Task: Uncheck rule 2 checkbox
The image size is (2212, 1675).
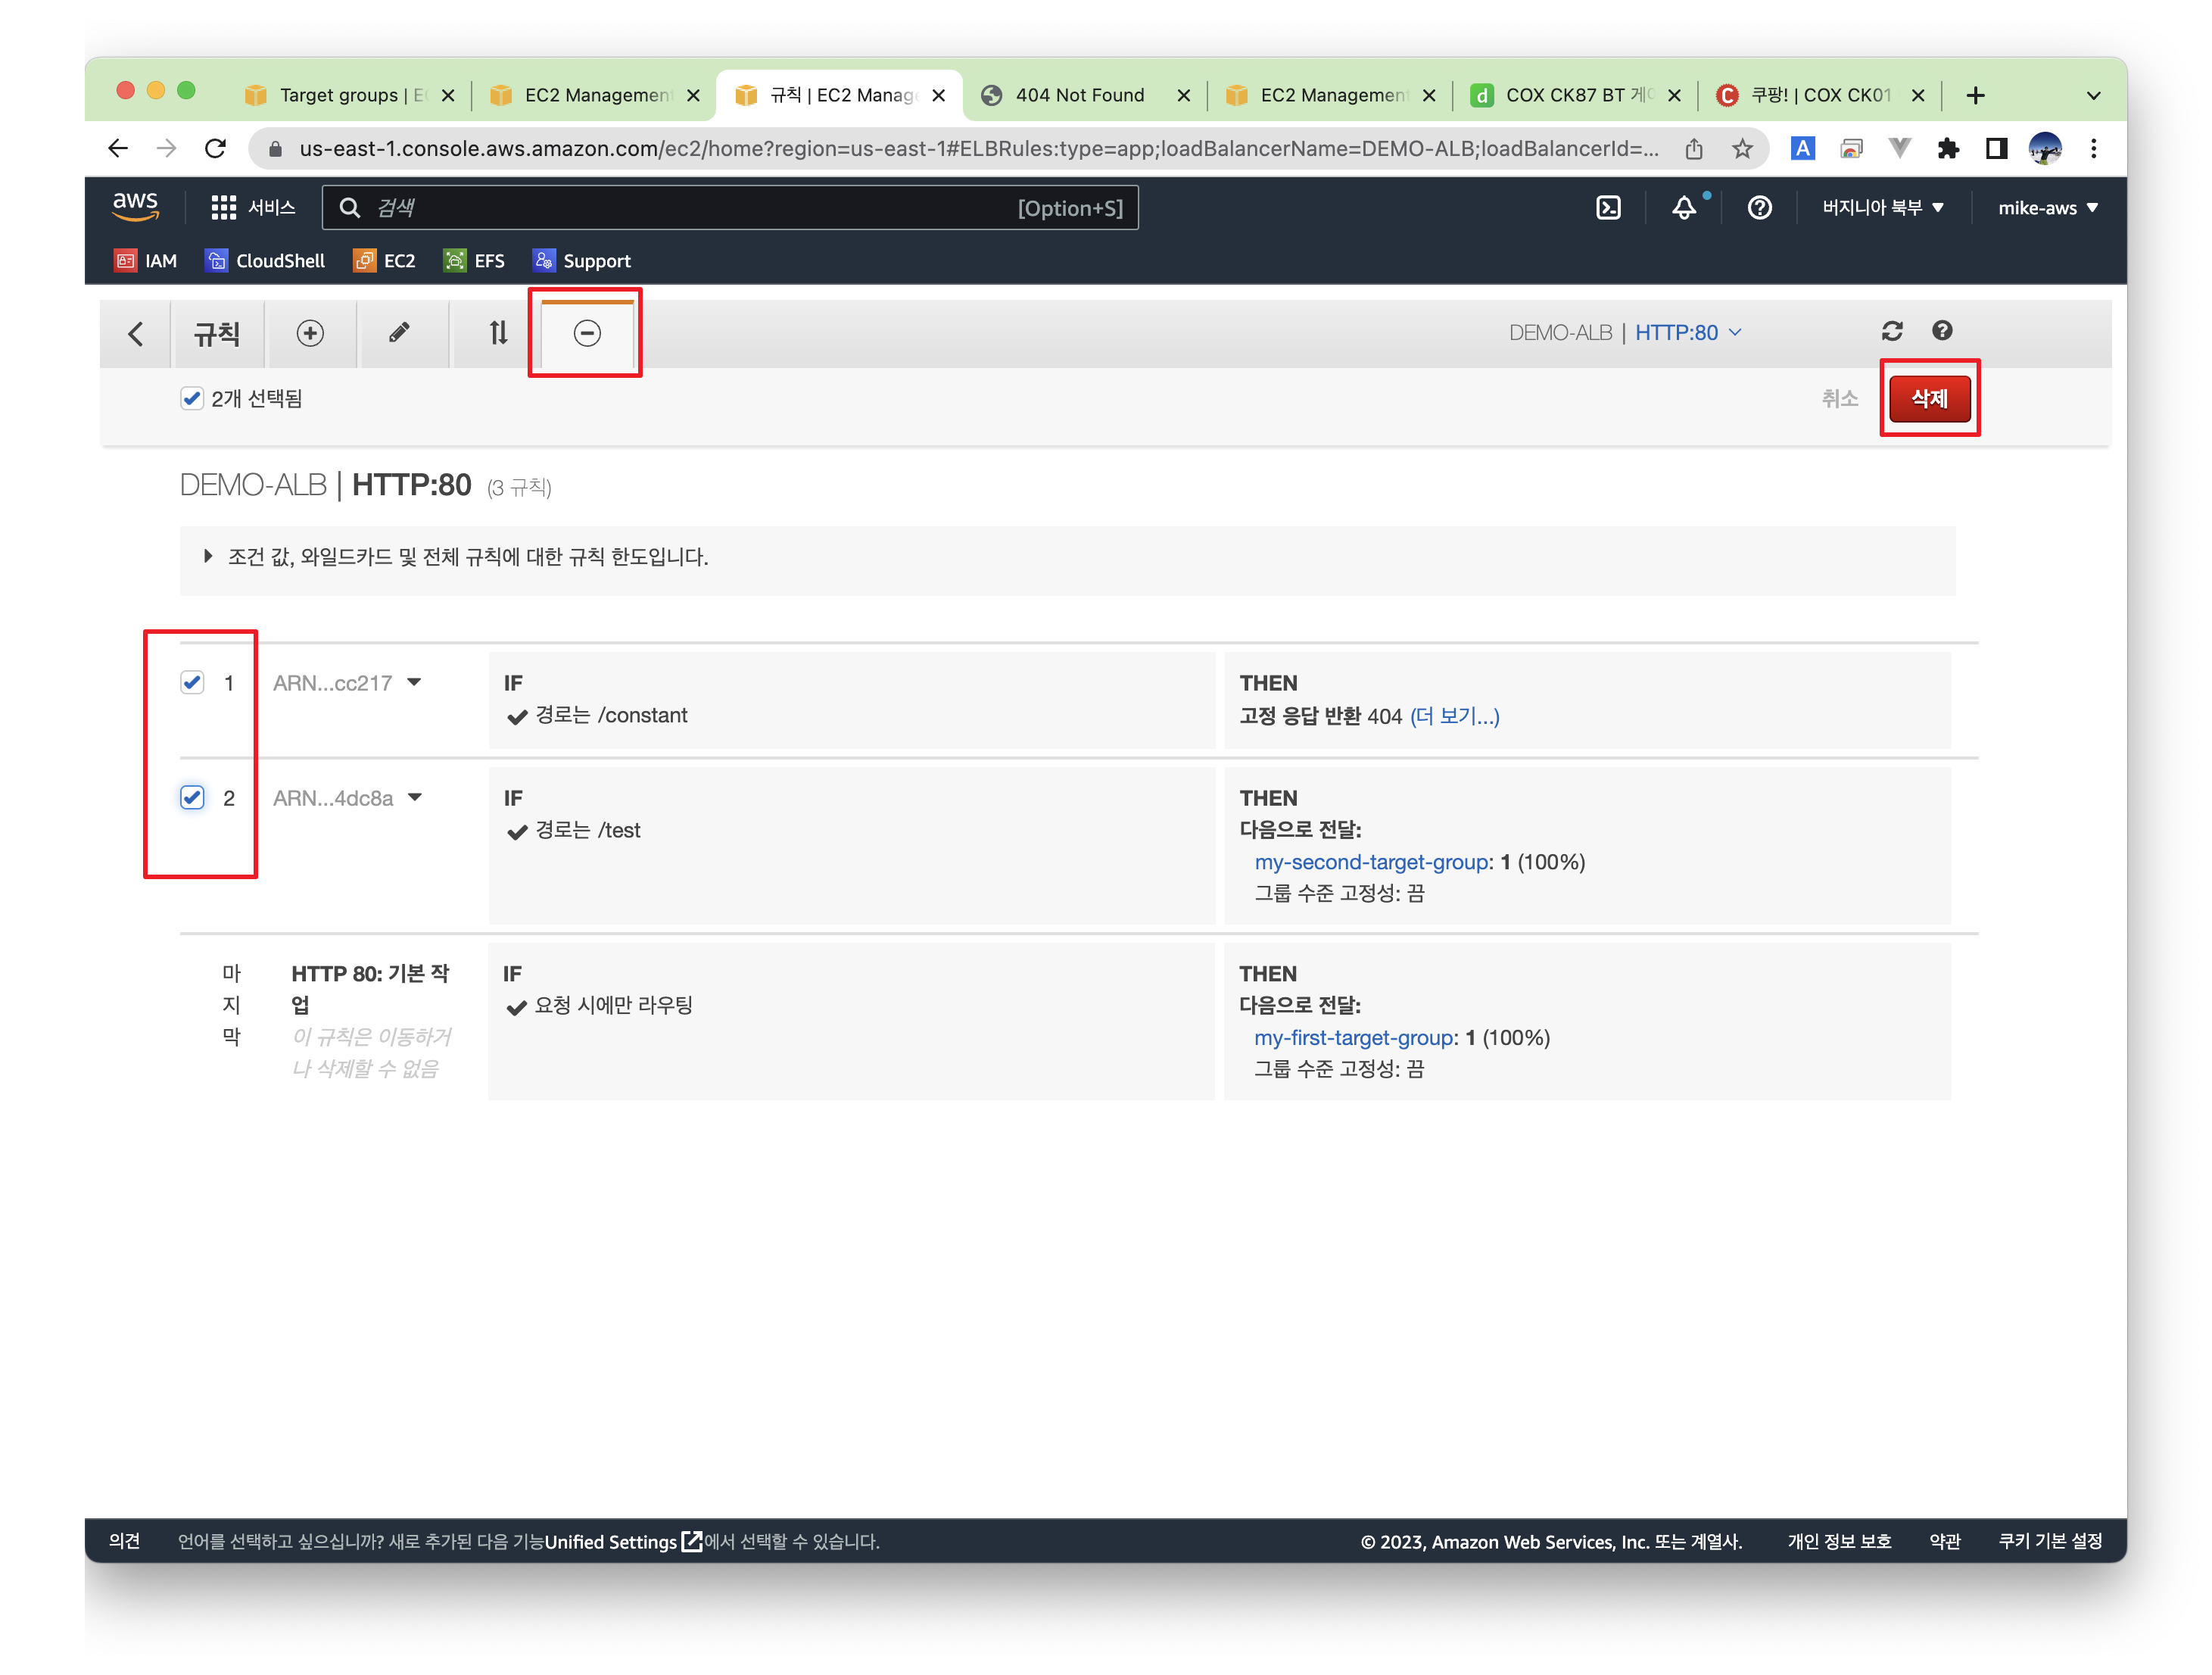Action: point(192,798)
